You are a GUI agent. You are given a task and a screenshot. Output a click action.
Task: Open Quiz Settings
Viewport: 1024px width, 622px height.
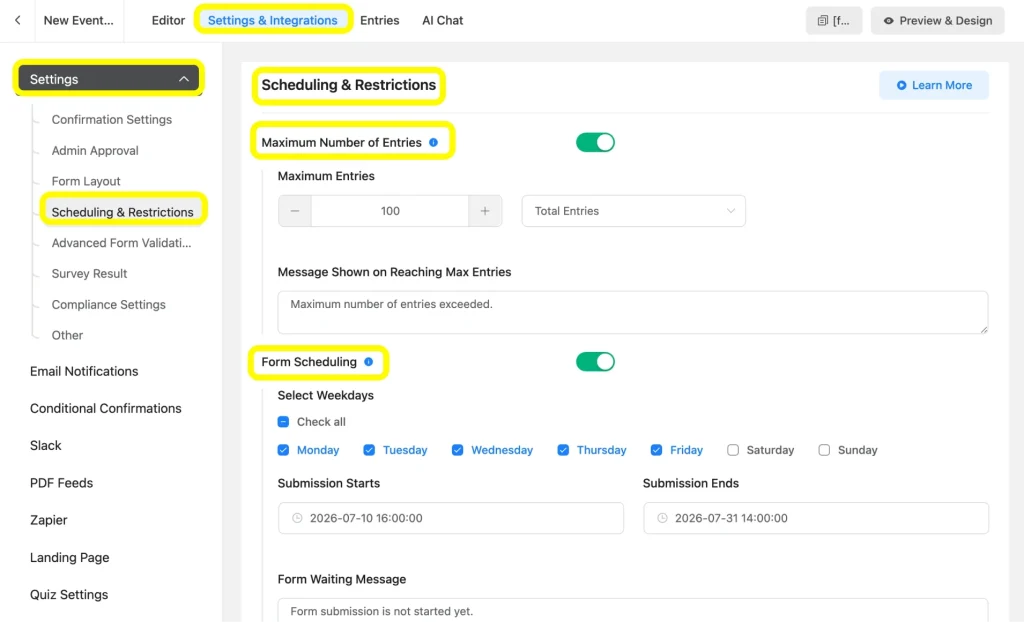coord(69,595)
